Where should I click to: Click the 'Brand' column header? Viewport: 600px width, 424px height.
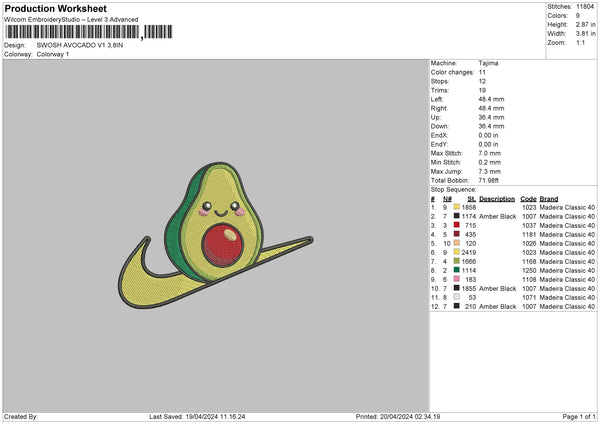[549, 199]
